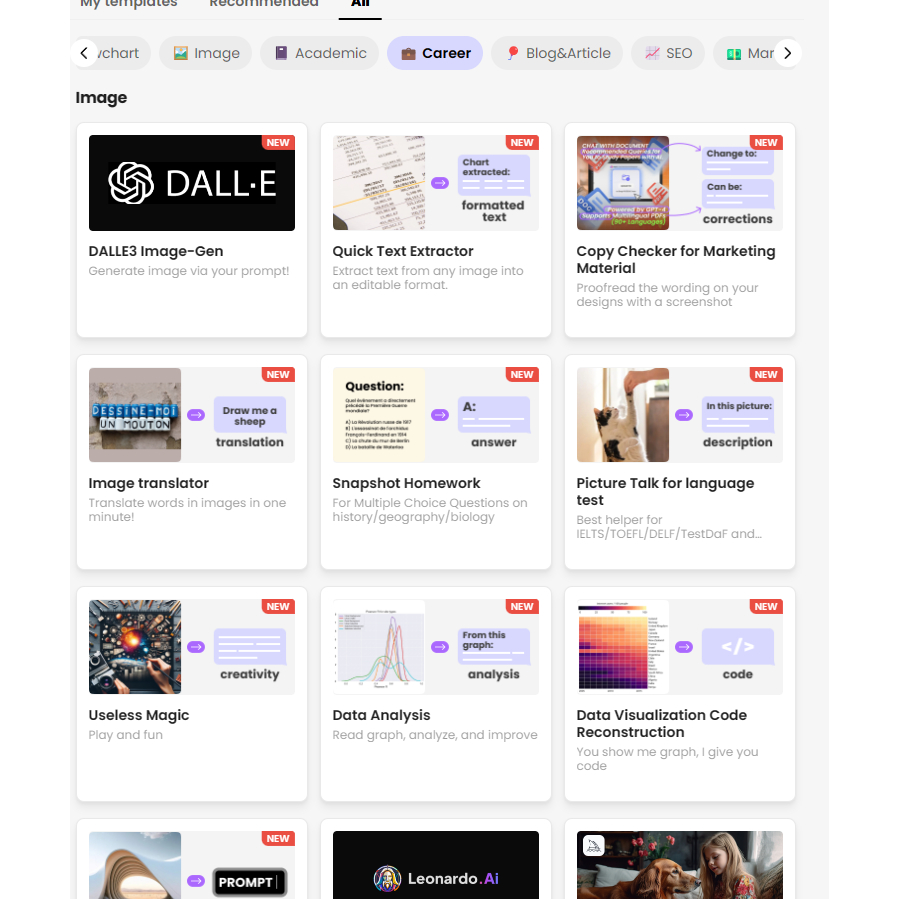Open the DALL·E thumbnail image
Screen dimensions: 899x899
point(192,183)
